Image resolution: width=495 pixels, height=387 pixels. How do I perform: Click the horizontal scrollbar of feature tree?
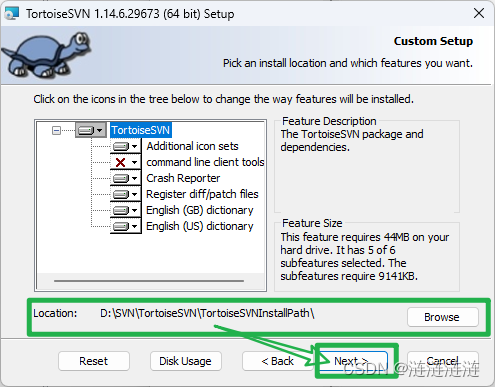149,281
